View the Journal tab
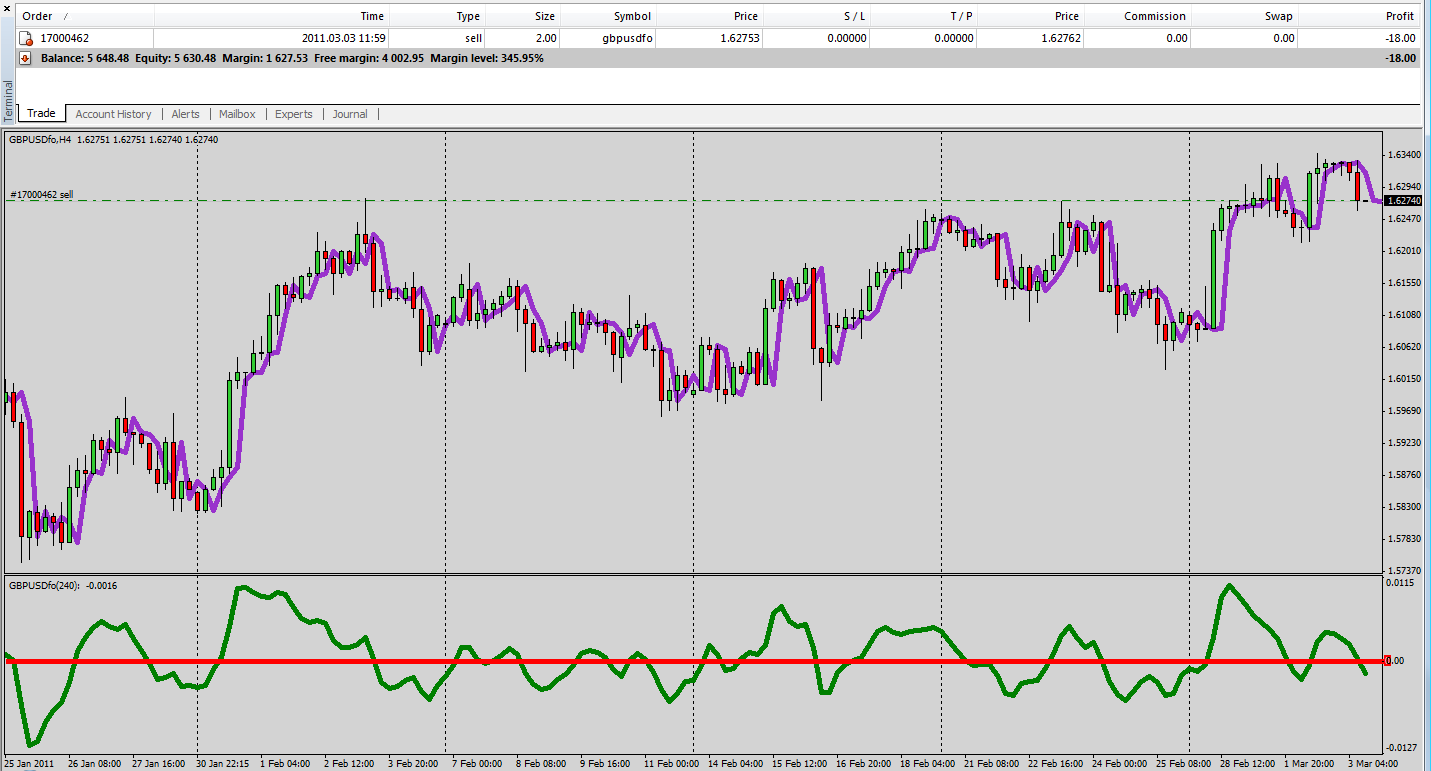 click(x=350, y=114)
